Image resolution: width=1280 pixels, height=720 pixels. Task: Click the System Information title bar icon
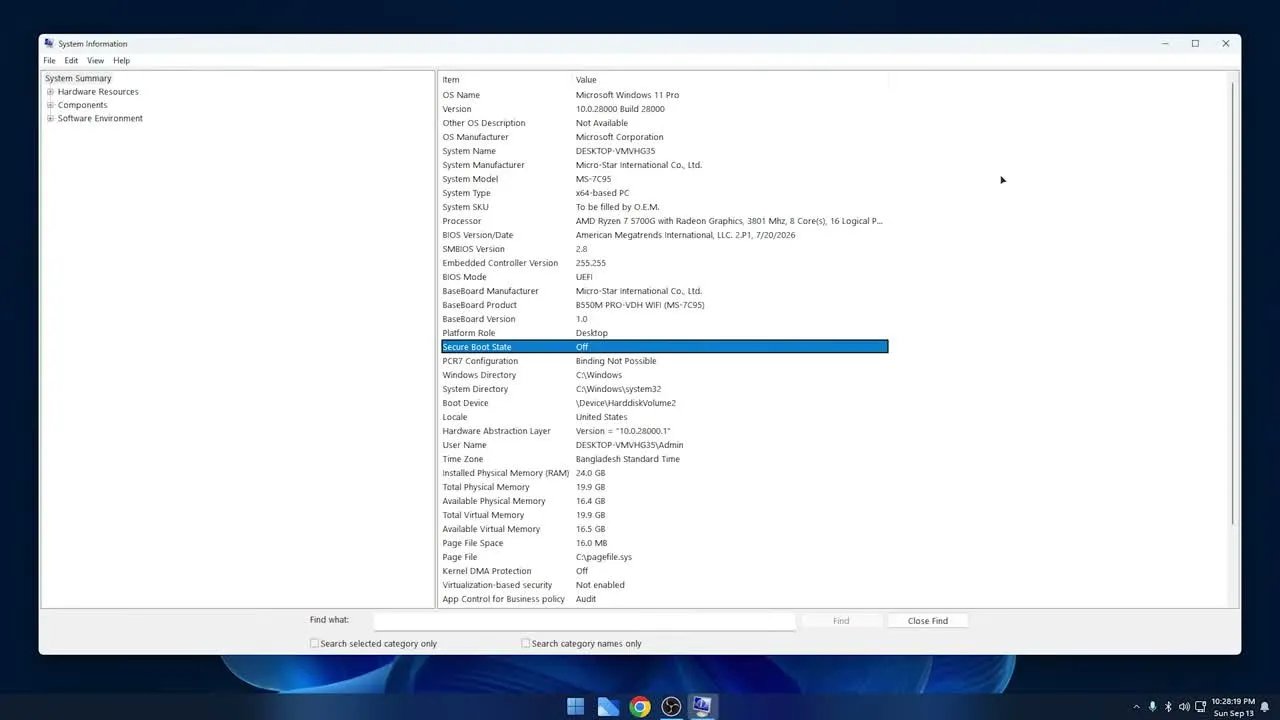(49, 44)
